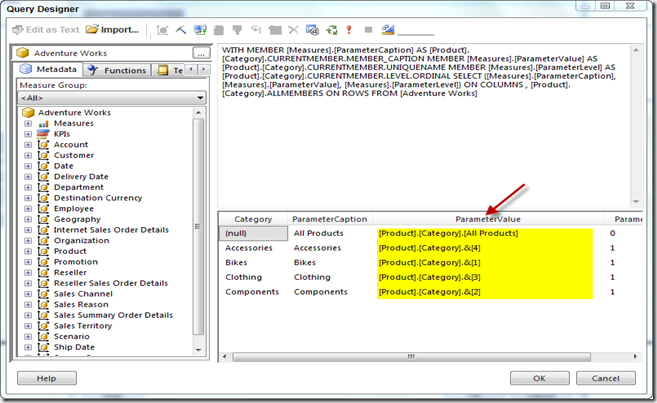This screenshot has width=657, height=403.
Task: Expand the Date dimension node
Action: (28, 166)
